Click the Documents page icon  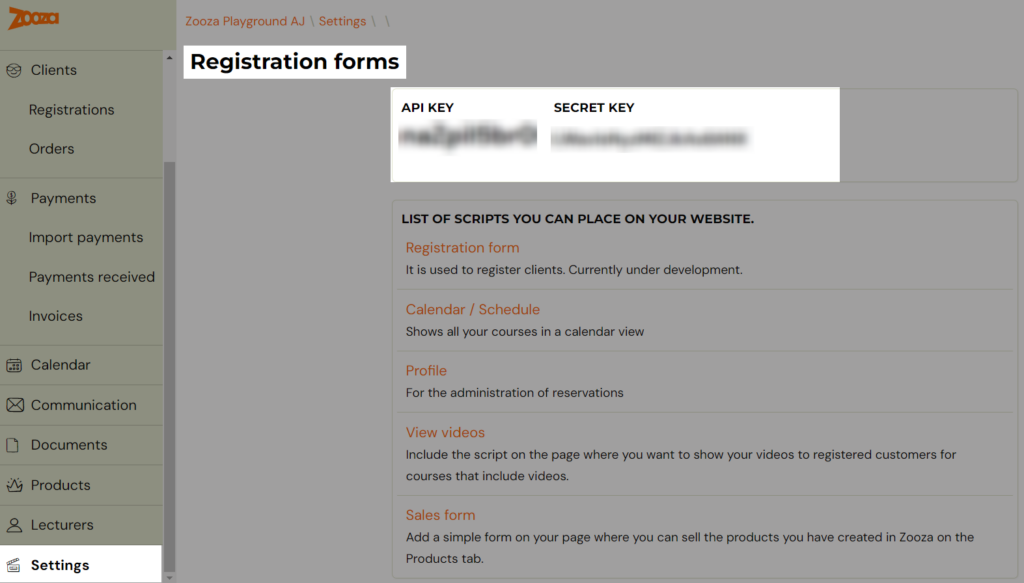[x=12, y=445]
